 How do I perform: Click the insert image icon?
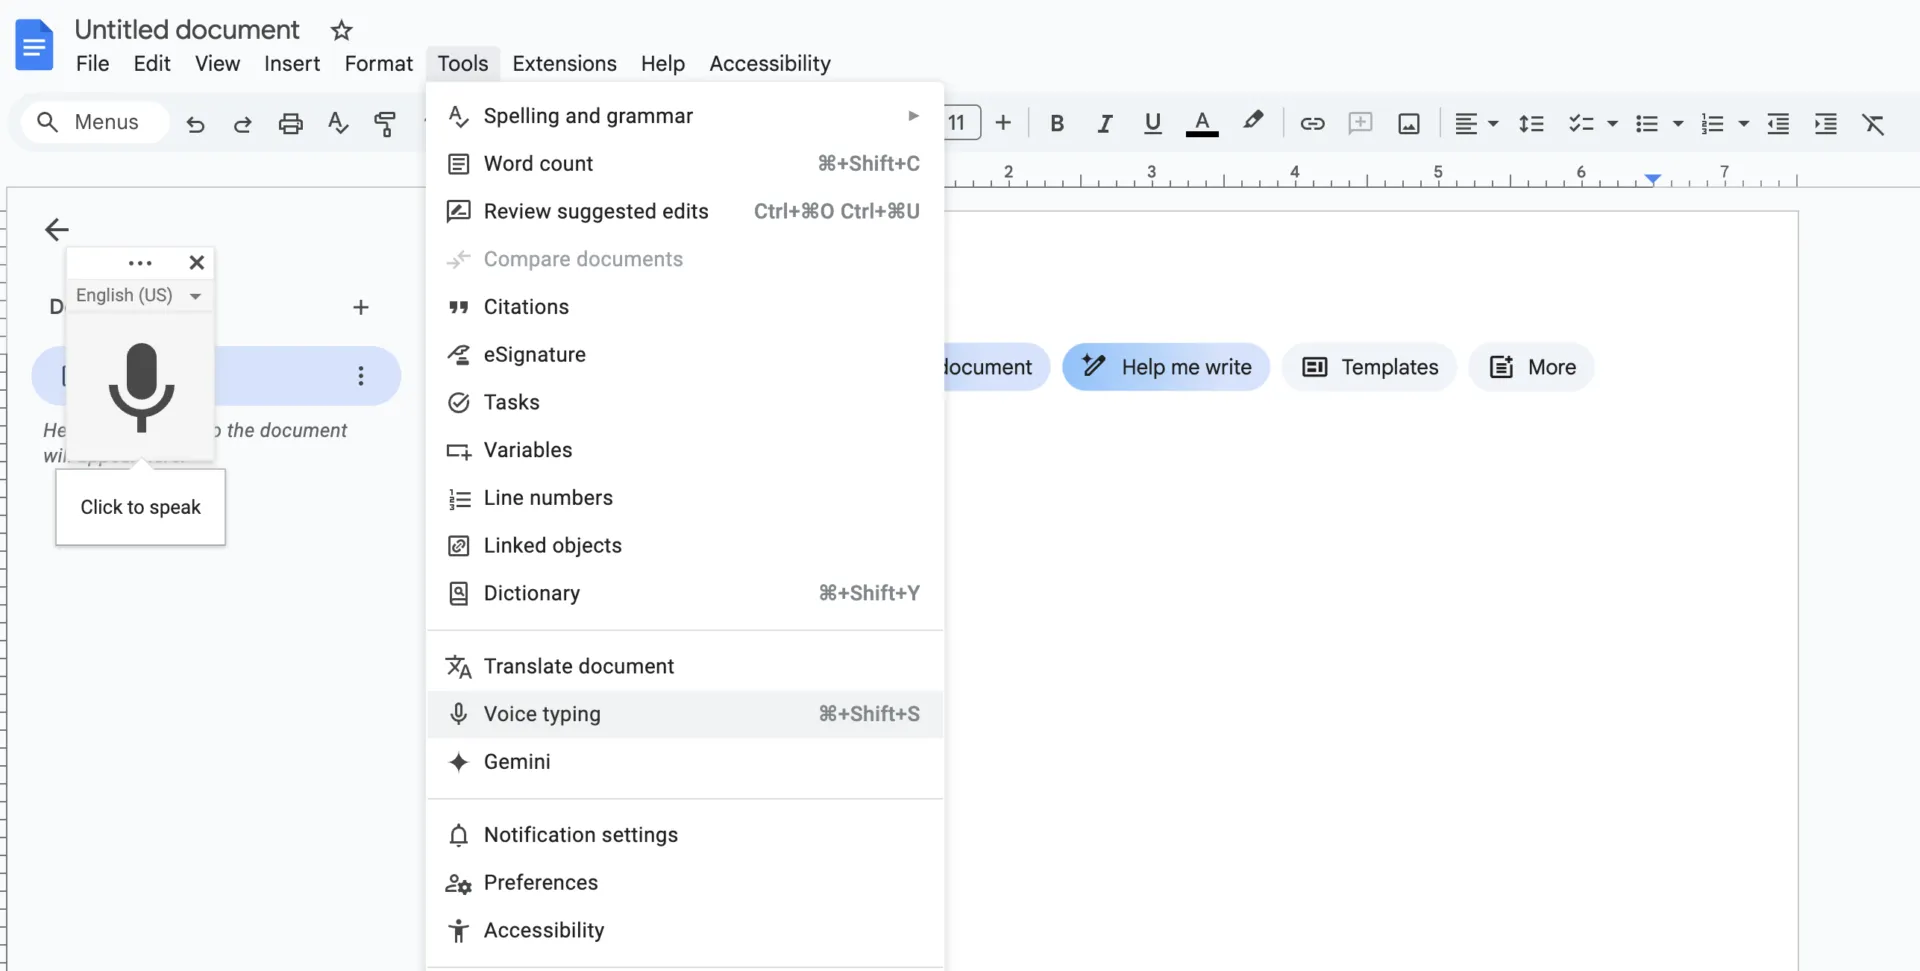(1408, 124)
